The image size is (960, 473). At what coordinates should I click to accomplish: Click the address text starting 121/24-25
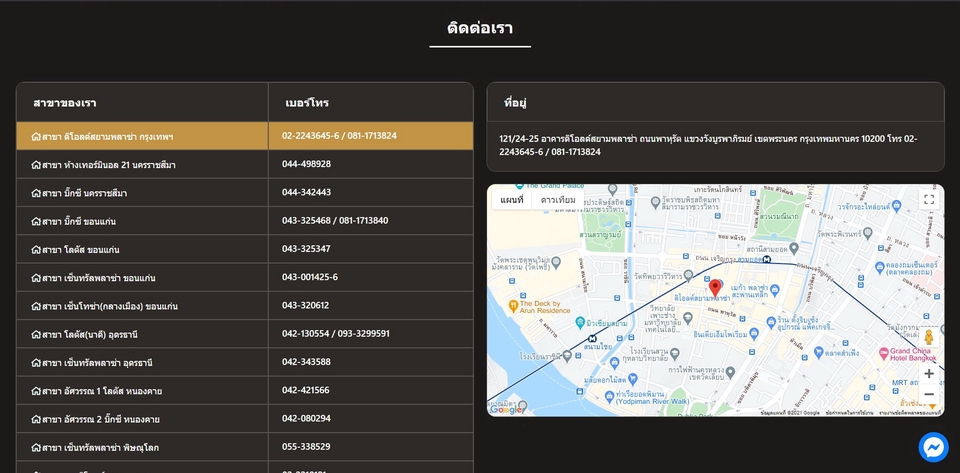click(708, 145)
